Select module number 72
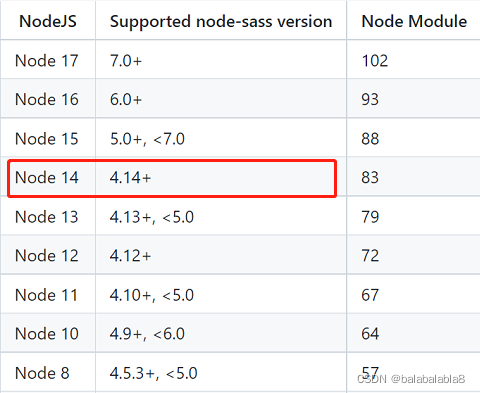 (370, 256)
